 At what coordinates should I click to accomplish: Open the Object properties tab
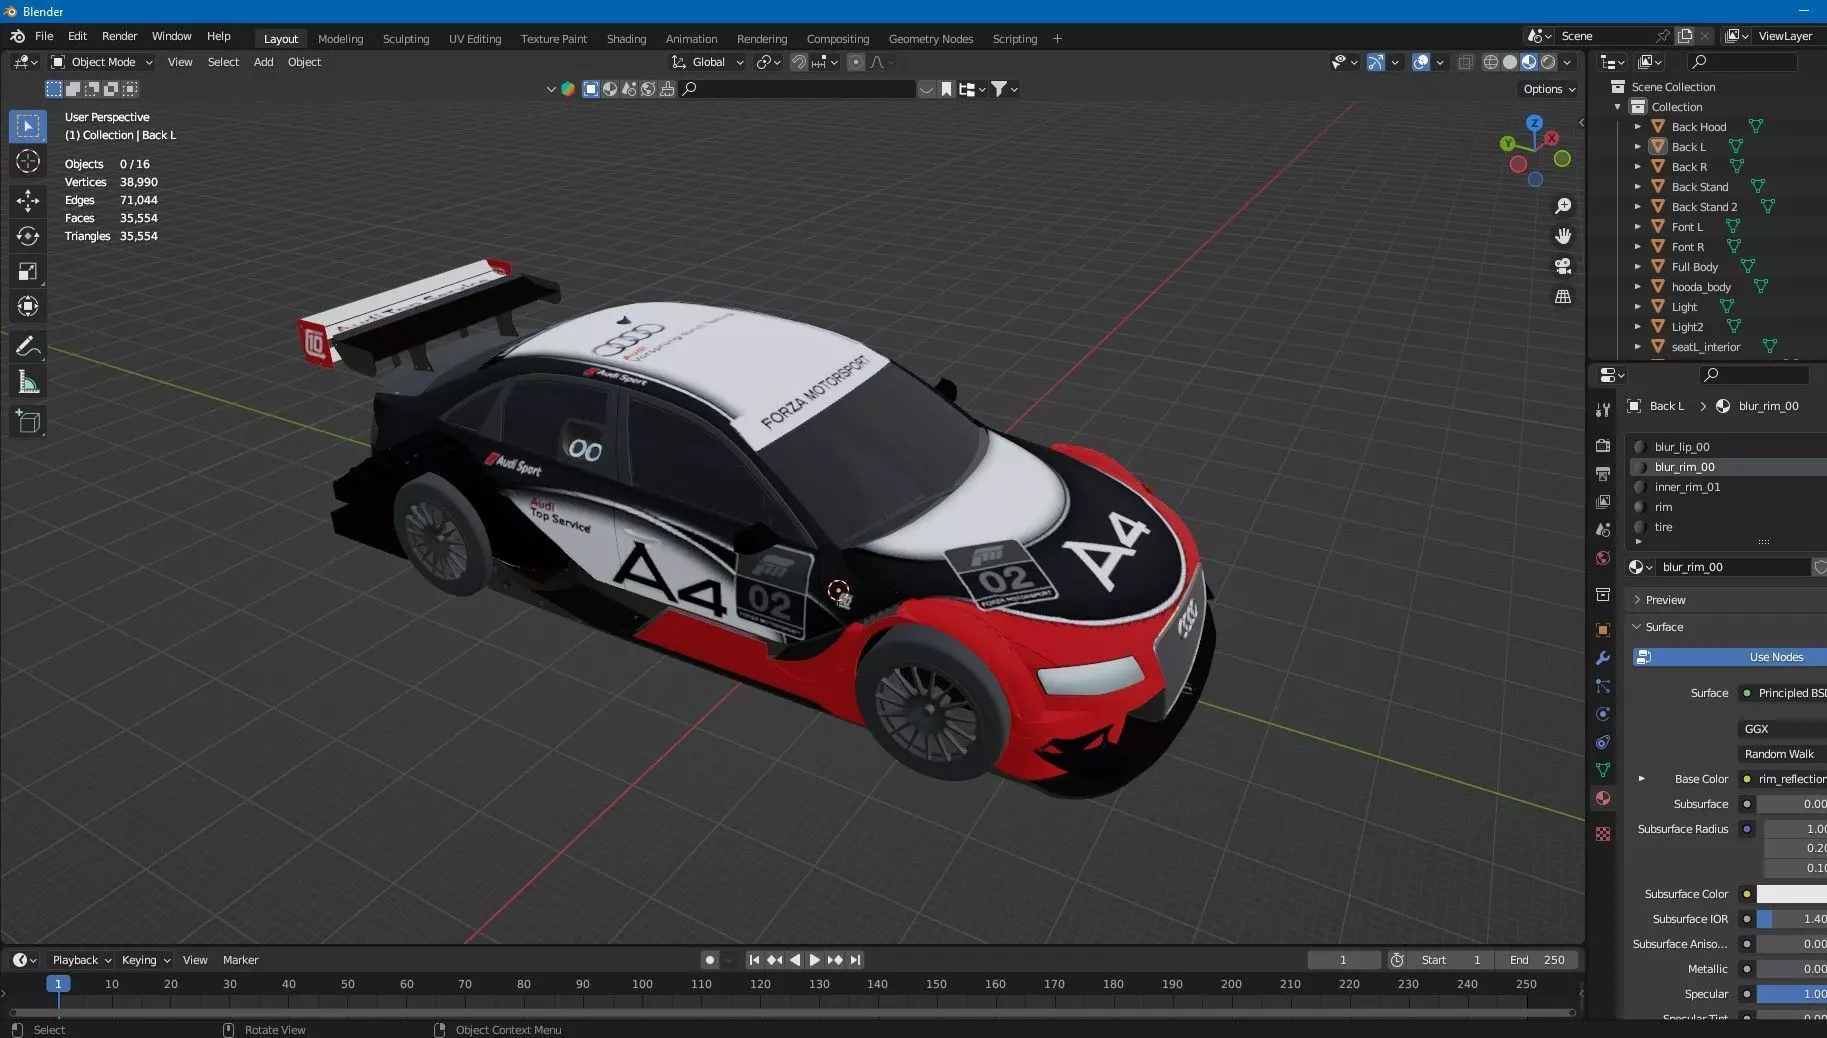click(1603, 630)
